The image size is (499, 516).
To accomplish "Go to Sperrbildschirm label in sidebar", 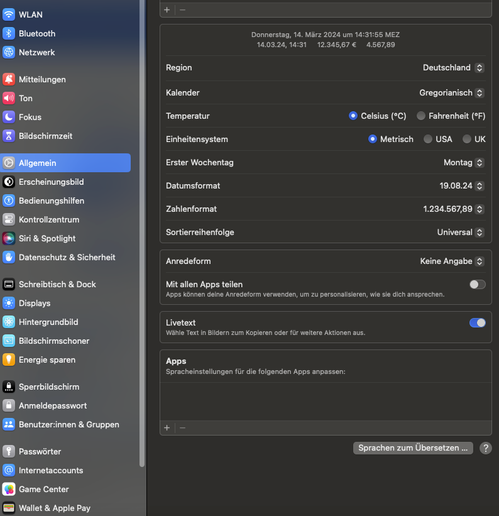I will pos(49,387).
